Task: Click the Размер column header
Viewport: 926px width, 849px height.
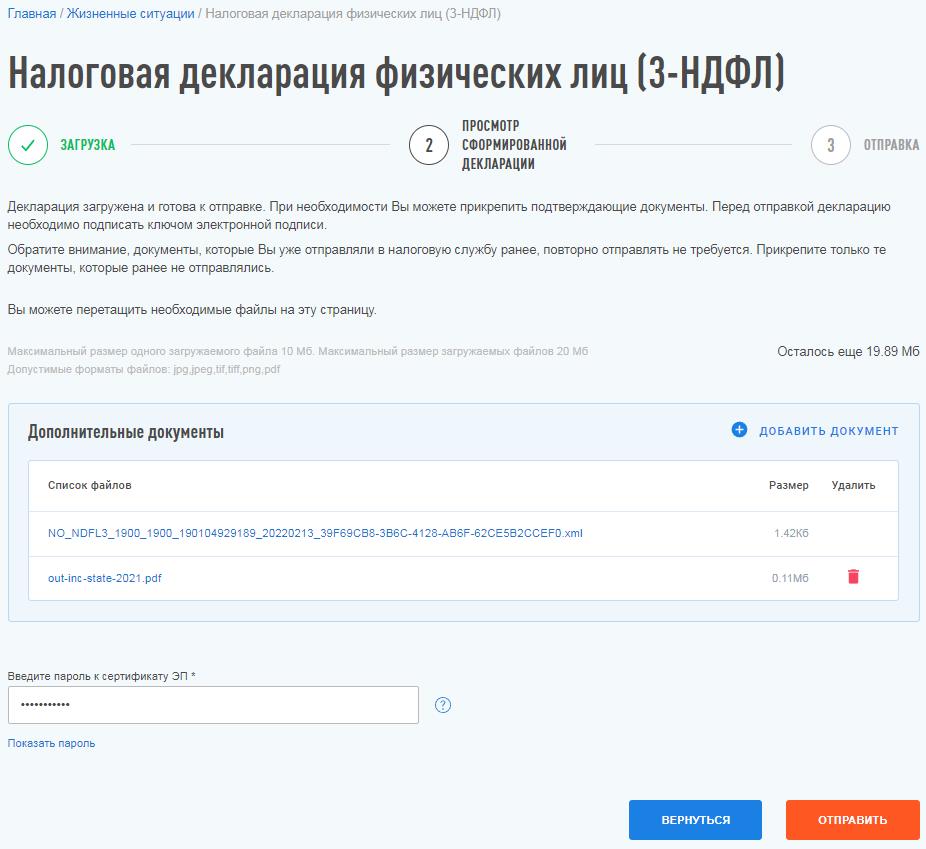Action: [788, 485]
